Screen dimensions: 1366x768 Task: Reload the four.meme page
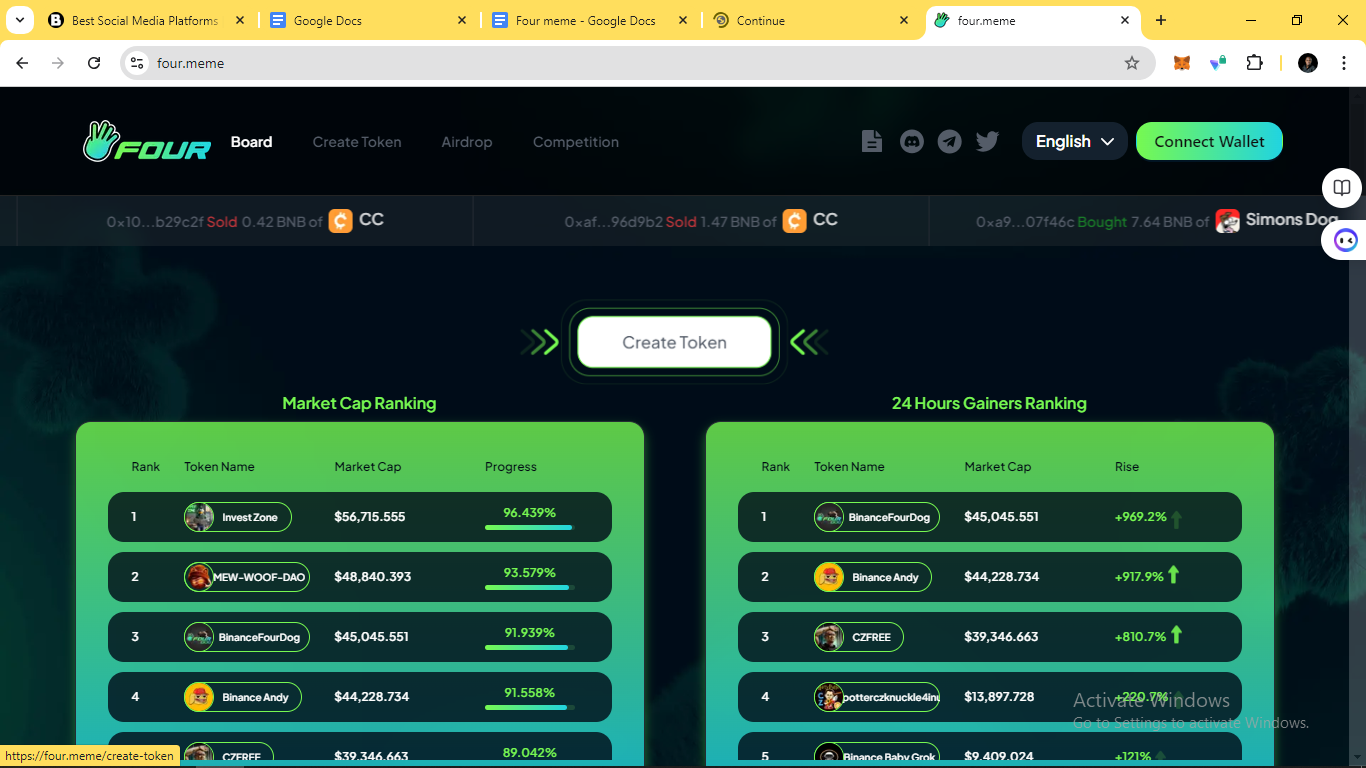[94, 63]
